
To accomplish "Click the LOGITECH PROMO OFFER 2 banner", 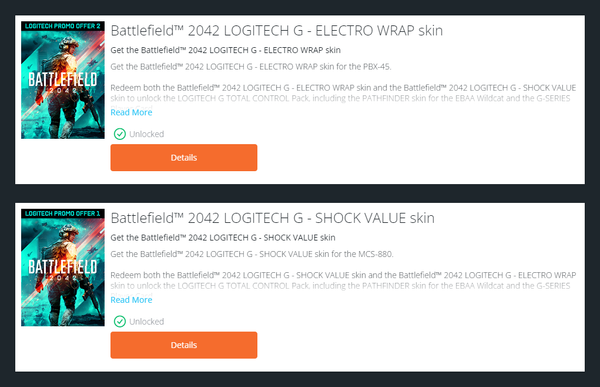I will click(63, 26).
